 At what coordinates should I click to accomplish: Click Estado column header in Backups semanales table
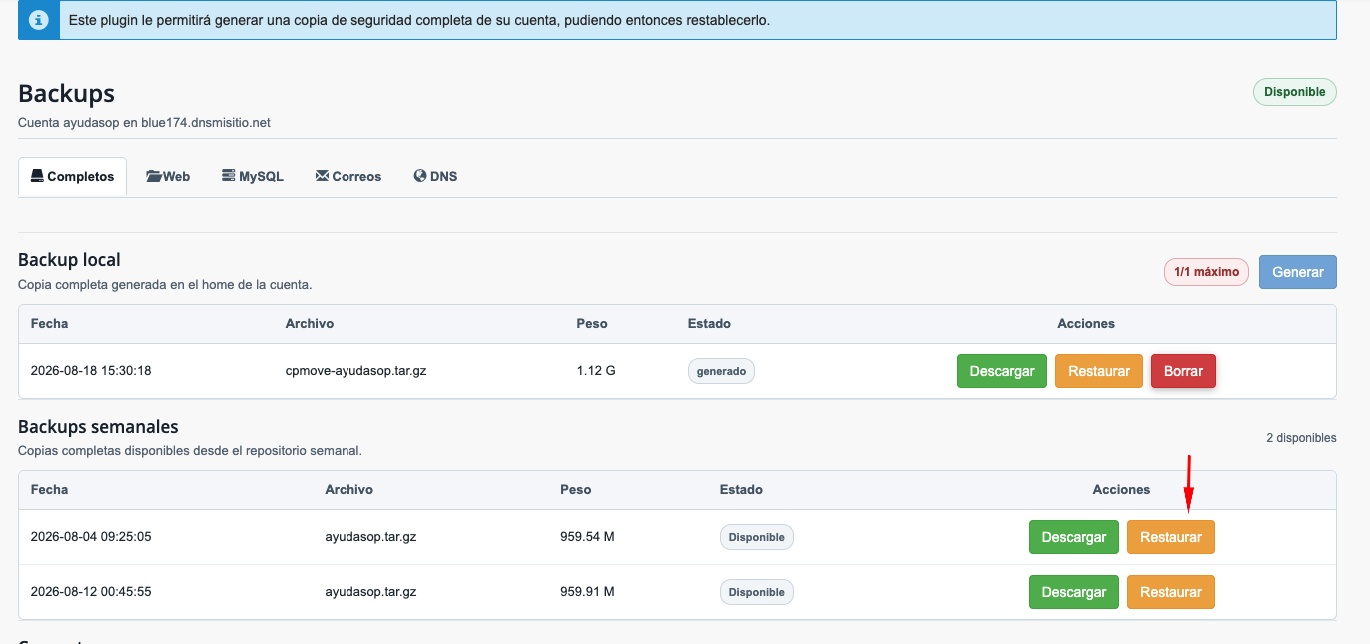pos(741,490)
